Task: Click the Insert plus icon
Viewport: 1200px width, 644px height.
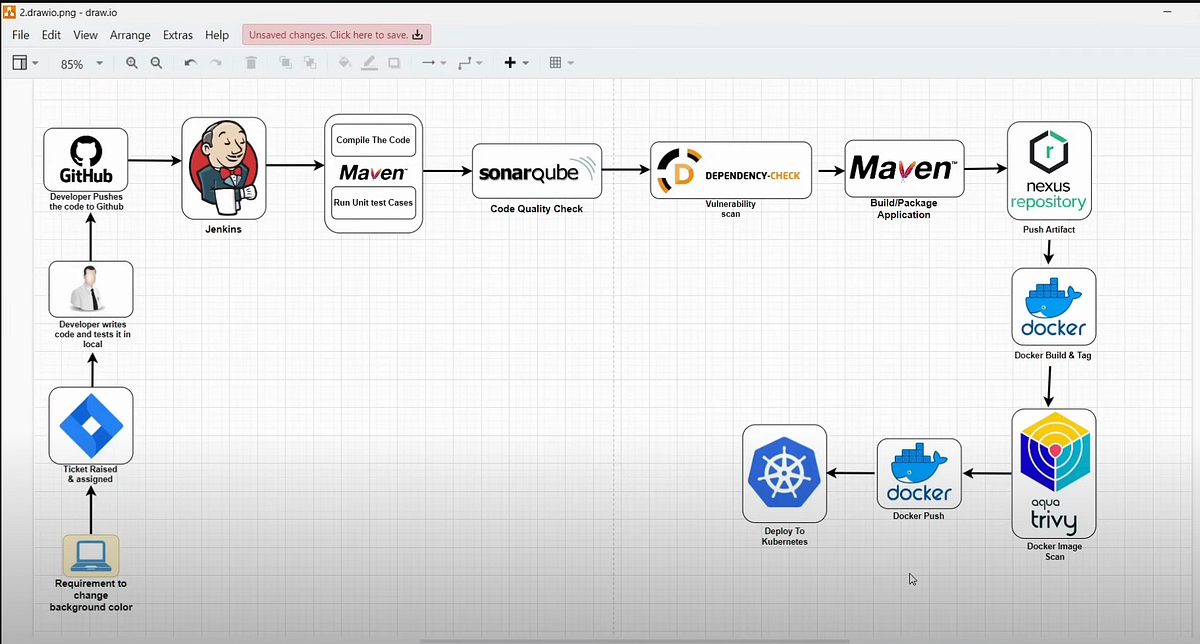Action: click(509, 62)
